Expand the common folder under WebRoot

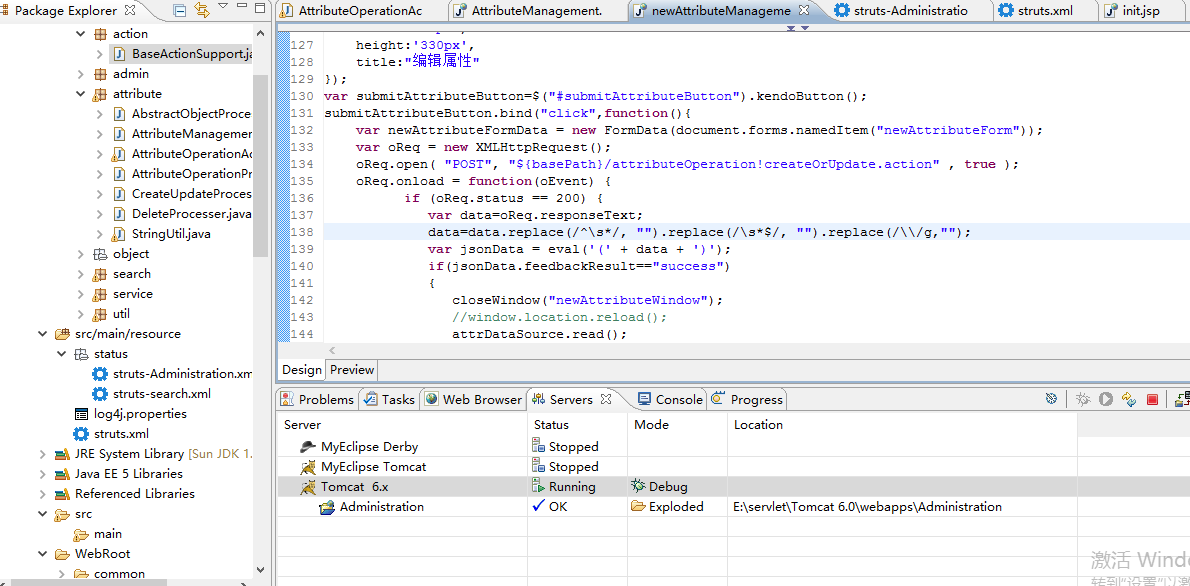click(x=62, y=574)
